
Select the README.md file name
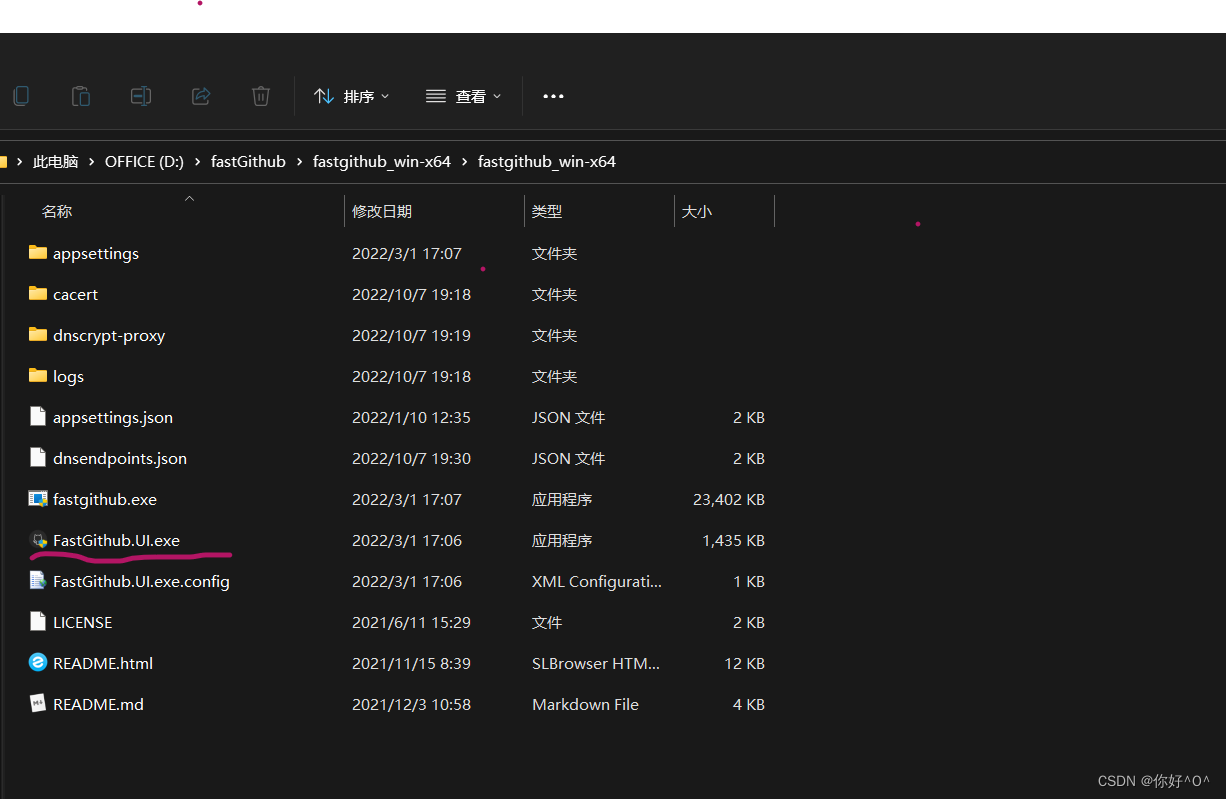coord(98,704)
